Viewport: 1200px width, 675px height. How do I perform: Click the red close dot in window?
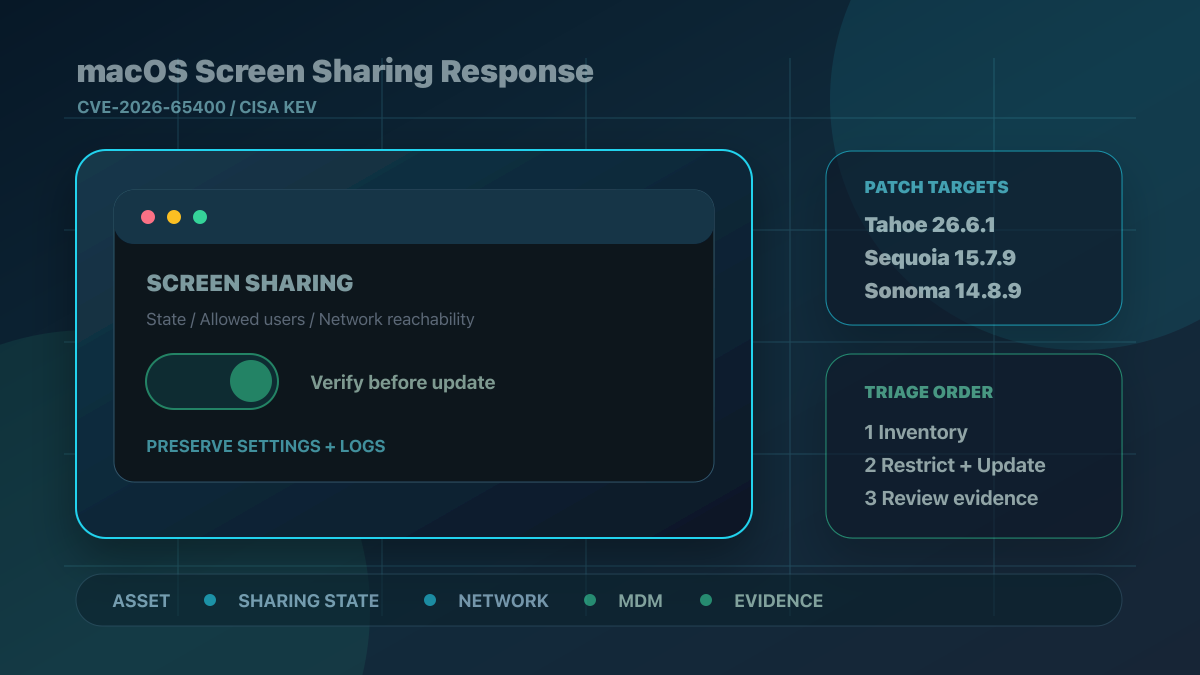(148, 217)
